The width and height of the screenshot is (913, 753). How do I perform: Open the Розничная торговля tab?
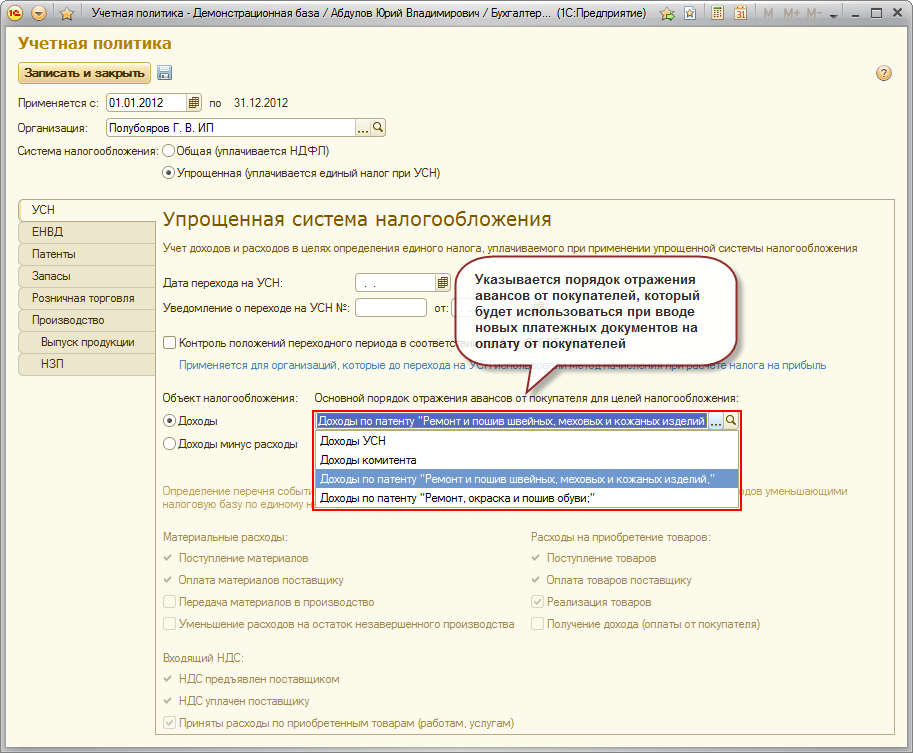(85, 298)
